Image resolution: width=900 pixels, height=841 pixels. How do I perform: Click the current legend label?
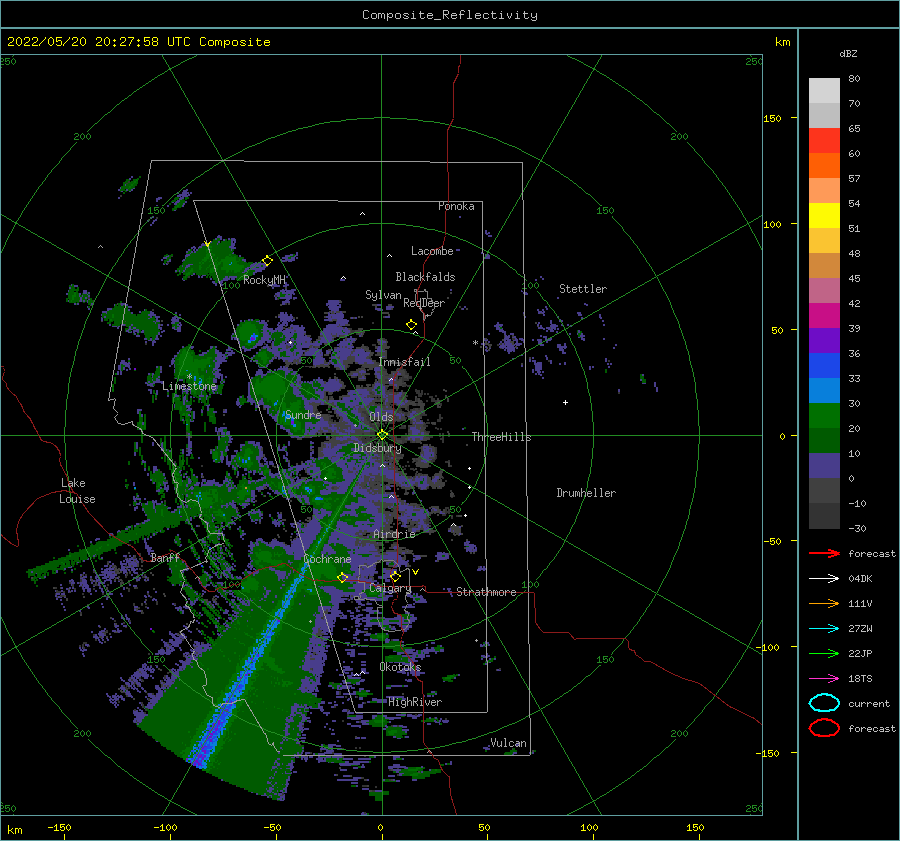pyautogui.click(x=868, y=704)
